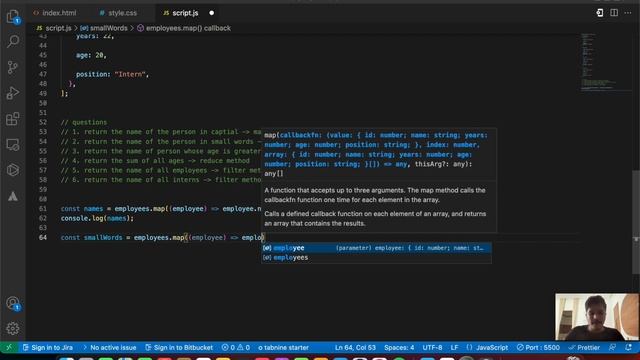The height and width of the screenshot is (360, 640).
Task: Click the console.log(names) line
Action: pyautogui.click(x=97, y=218)
